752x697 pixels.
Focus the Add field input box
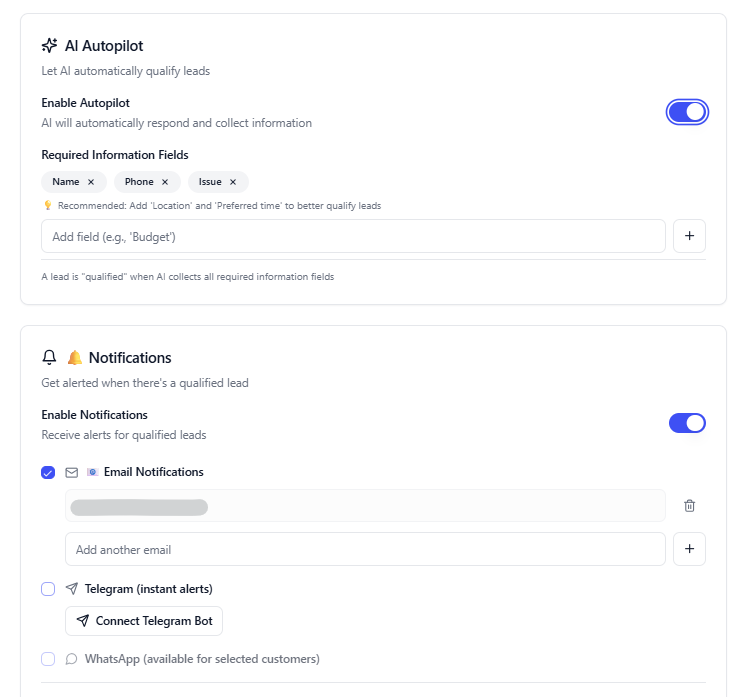[353, 237]
